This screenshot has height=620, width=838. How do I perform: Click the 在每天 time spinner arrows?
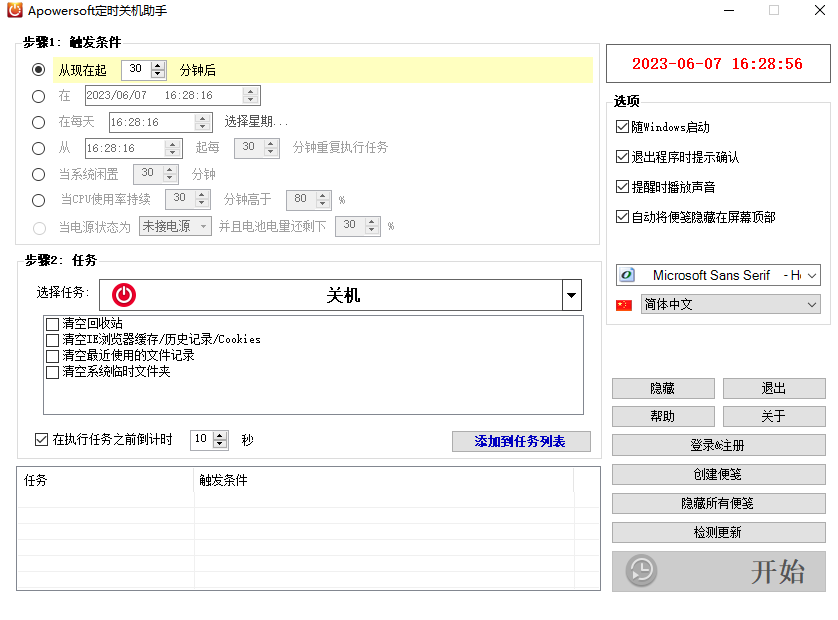tap(202, 122)
